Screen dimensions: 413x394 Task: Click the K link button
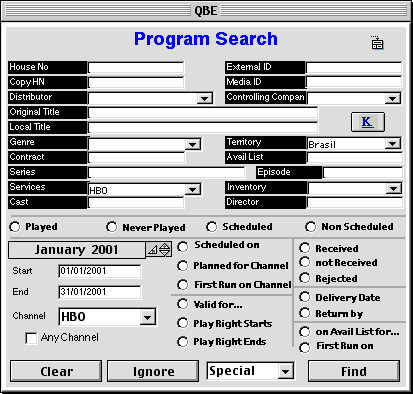tap(368, 122)
